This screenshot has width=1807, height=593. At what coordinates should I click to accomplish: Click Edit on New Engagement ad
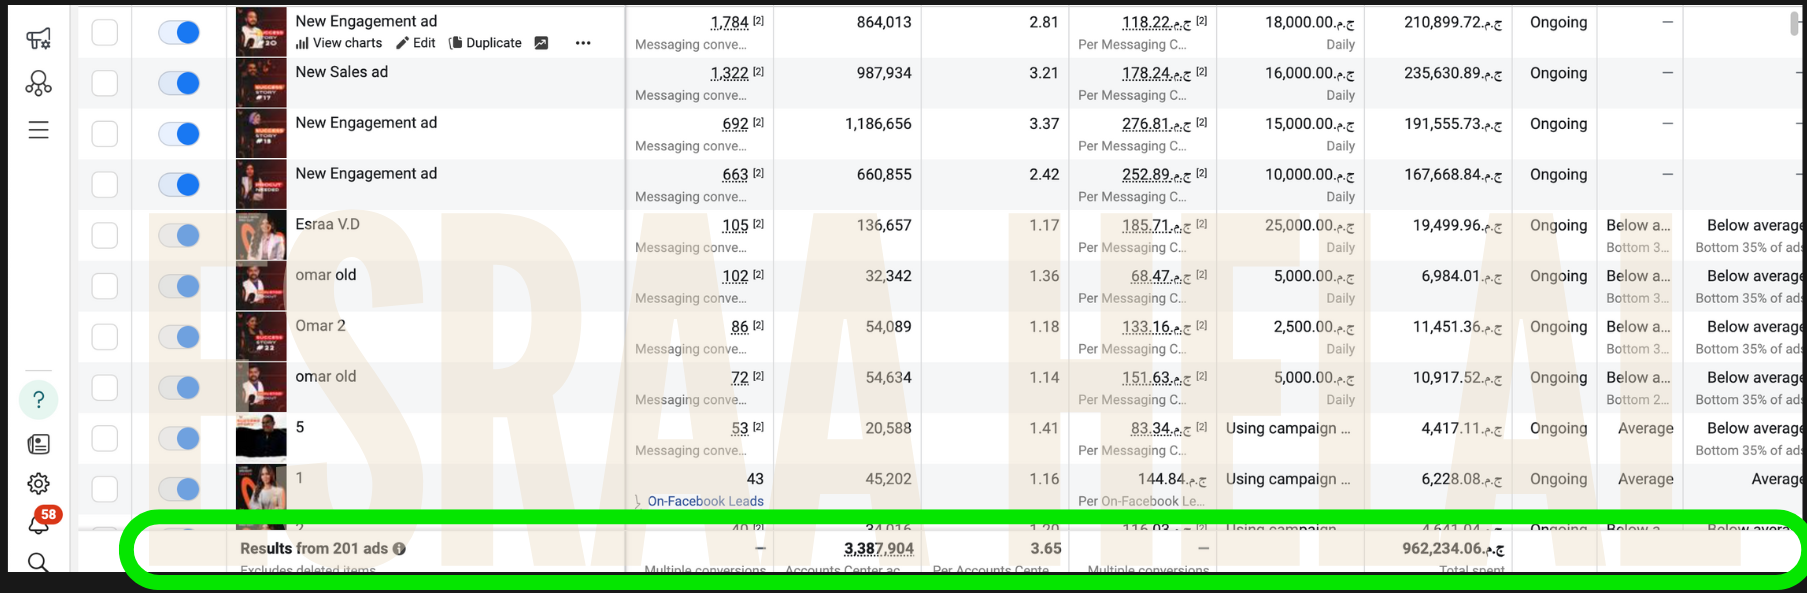tap(416, 43)
